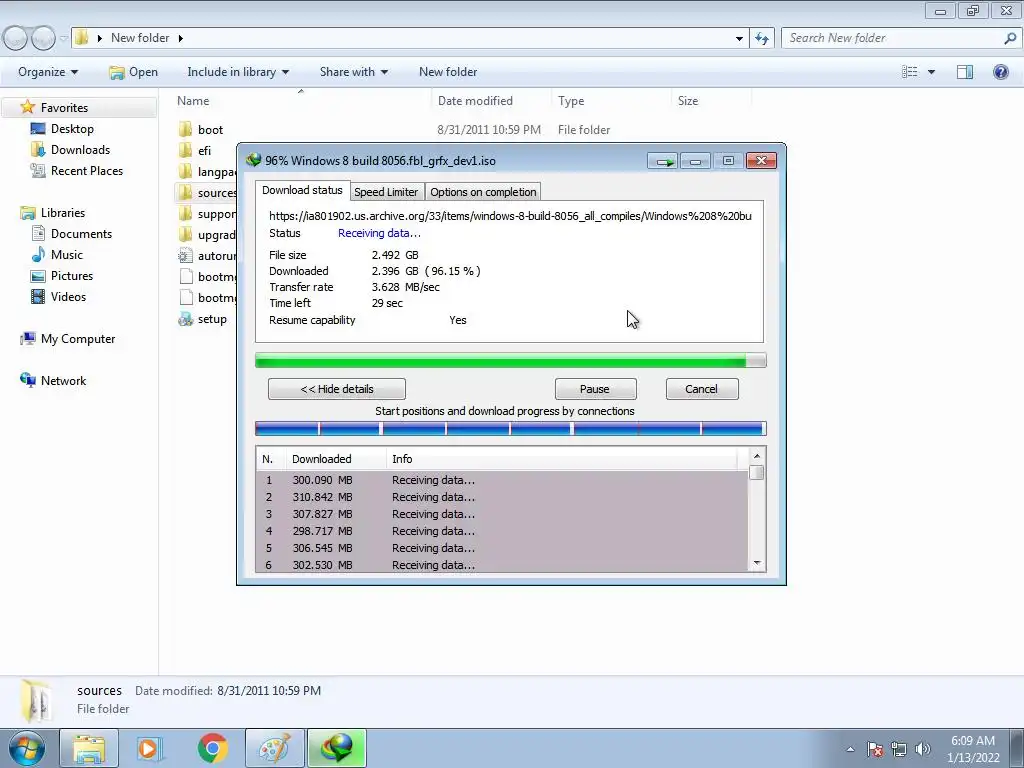This screenshot has height=768, width=1024.
Task: Click the Back navigation button in Explorer
Action: 16,38
